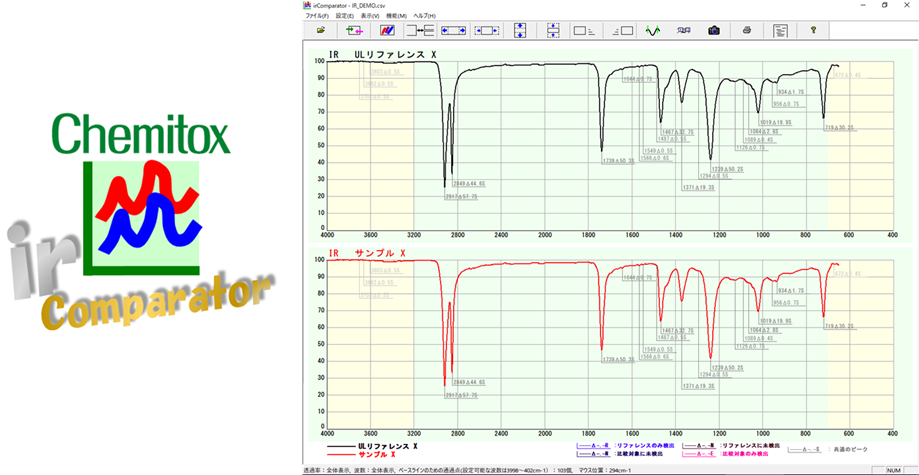Select the 956 peak label in sample chart

pyautogui.click(x=787, y=303)
